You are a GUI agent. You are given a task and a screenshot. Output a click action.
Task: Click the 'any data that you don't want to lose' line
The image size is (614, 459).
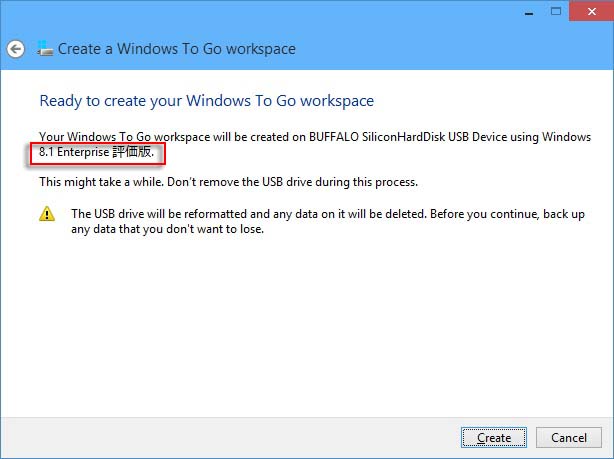167,229
